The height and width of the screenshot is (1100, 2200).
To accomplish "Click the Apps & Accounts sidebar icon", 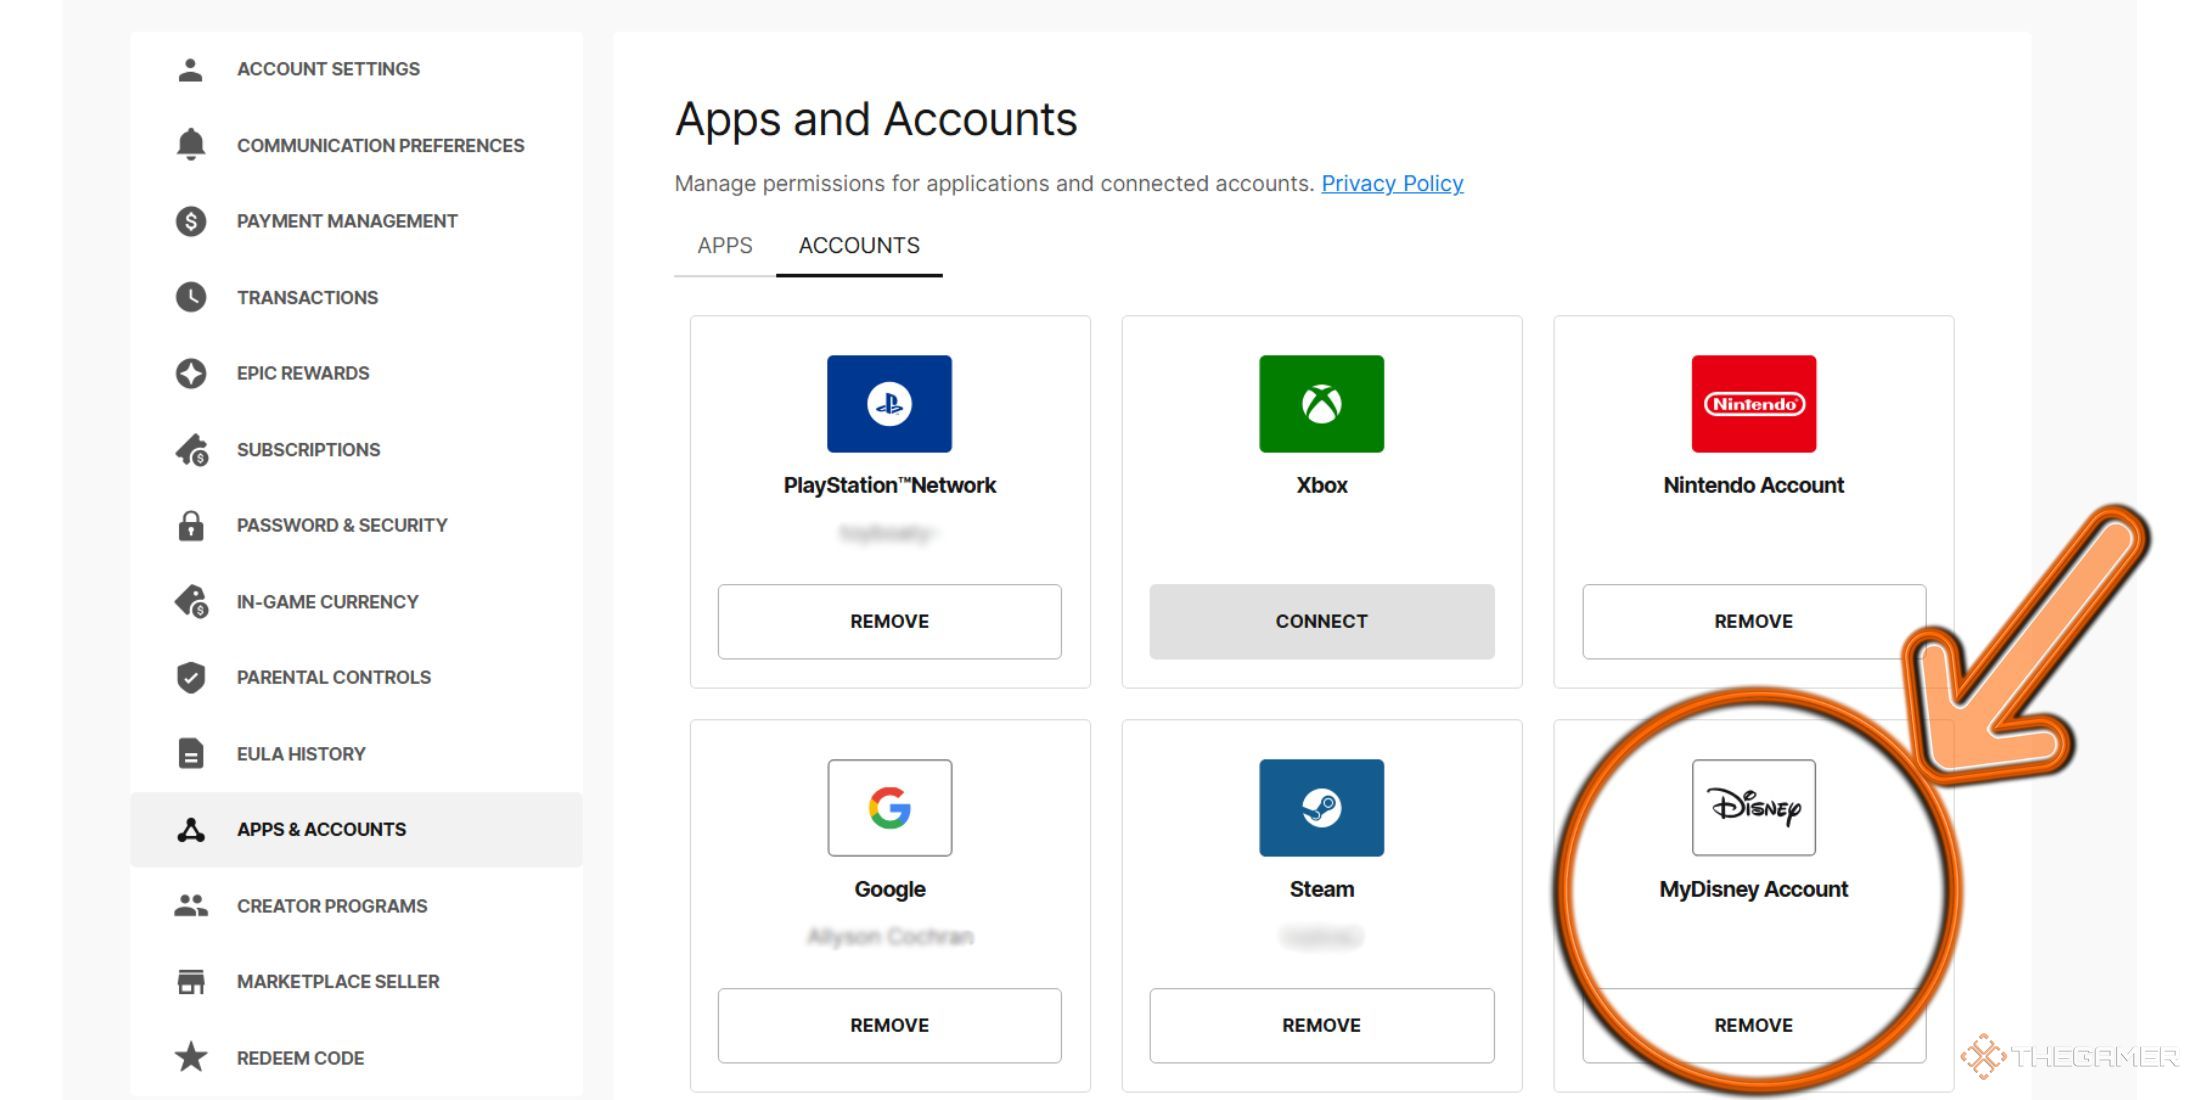I will 190,829.
